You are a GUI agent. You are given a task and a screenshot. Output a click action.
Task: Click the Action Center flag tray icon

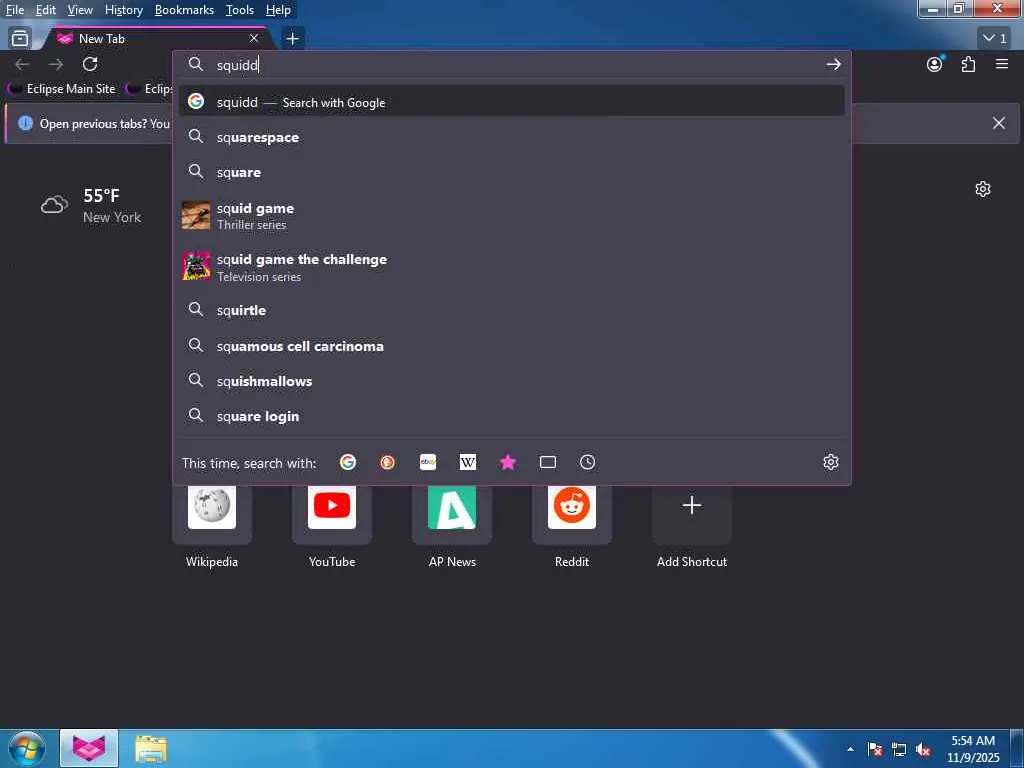[875, 749]
